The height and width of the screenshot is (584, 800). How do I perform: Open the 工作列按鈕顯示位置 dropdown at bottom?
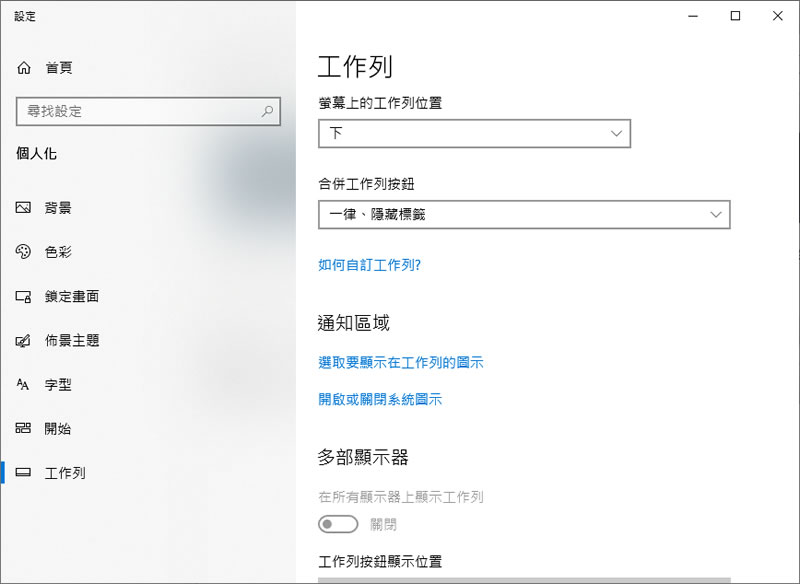(x=524, y=580)
